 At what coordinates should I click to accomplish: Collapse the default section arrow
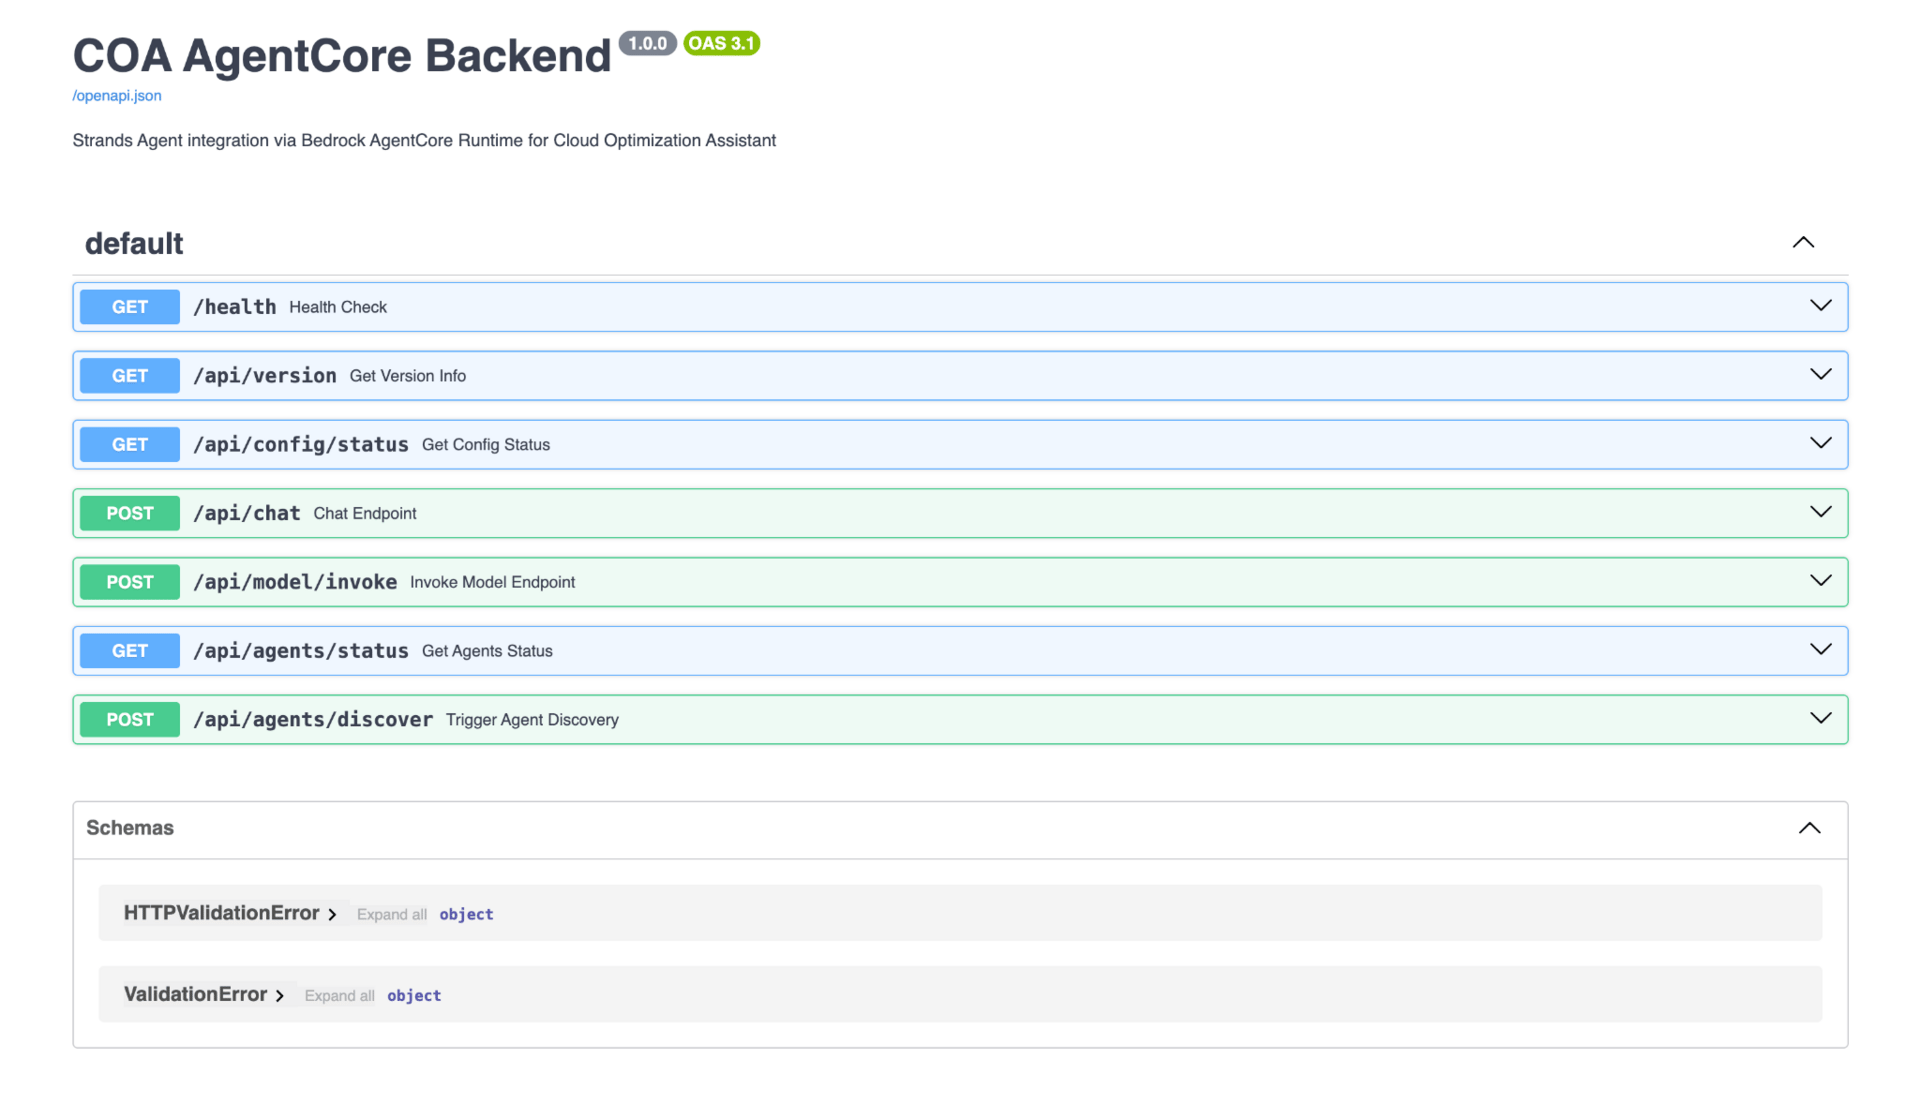[x=1802, y=243]
